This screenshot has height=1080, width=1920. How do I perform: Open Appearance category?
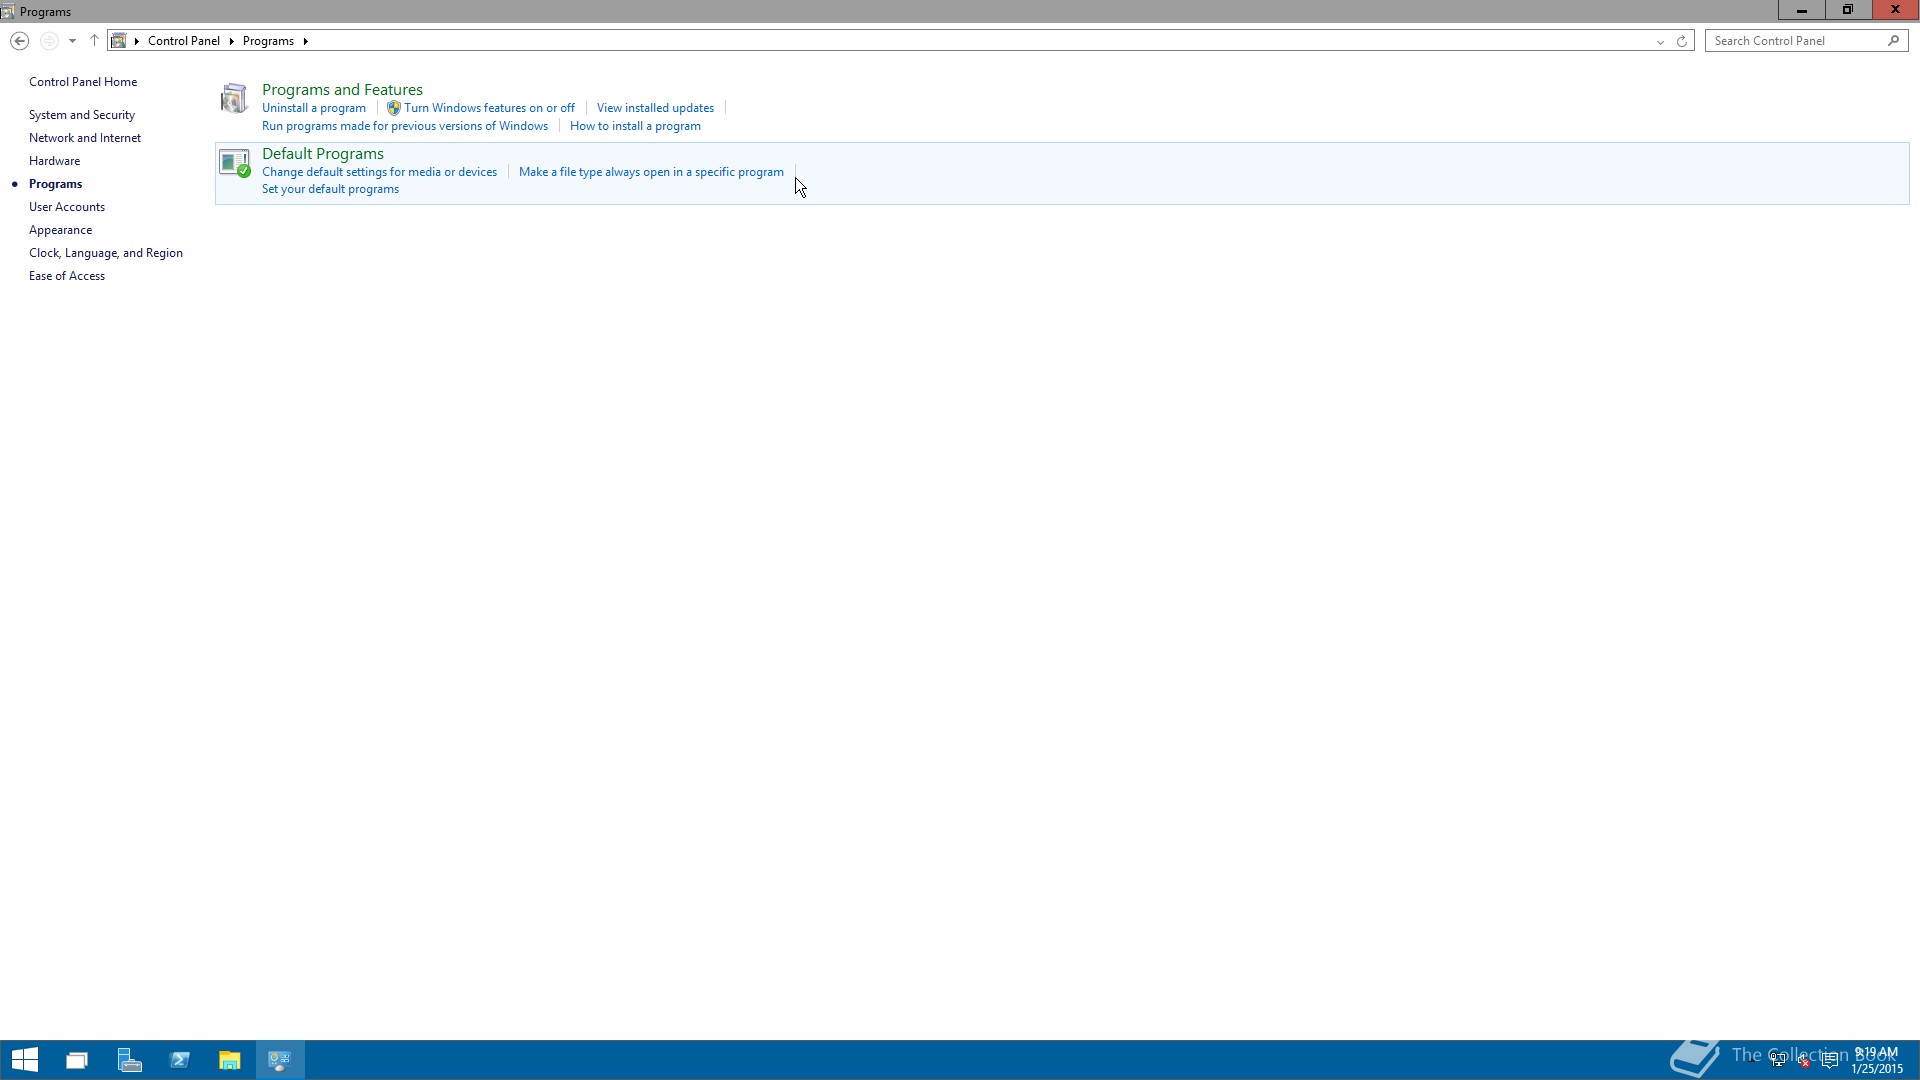coord(61,230)
